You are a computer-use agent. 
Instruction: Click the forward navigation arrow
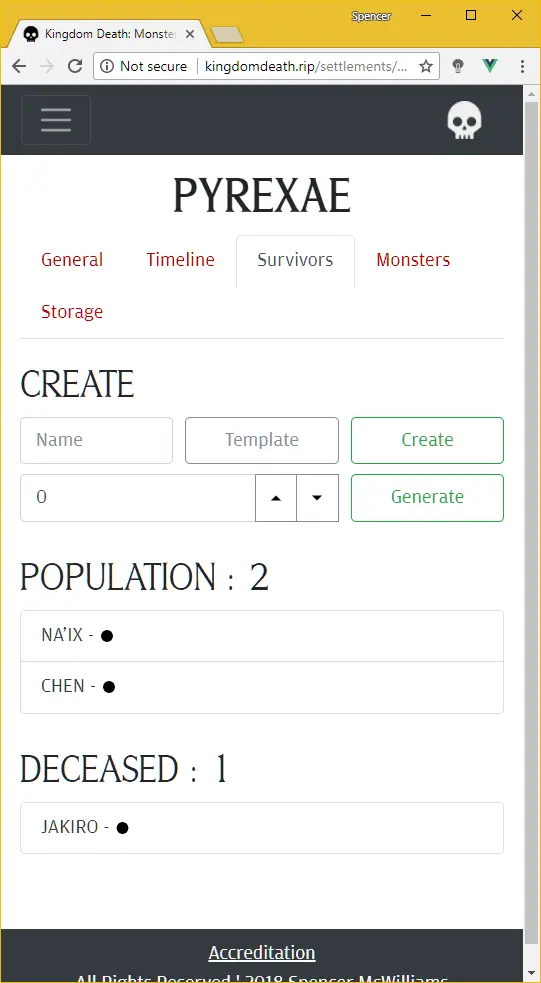(x=47, y=66)
